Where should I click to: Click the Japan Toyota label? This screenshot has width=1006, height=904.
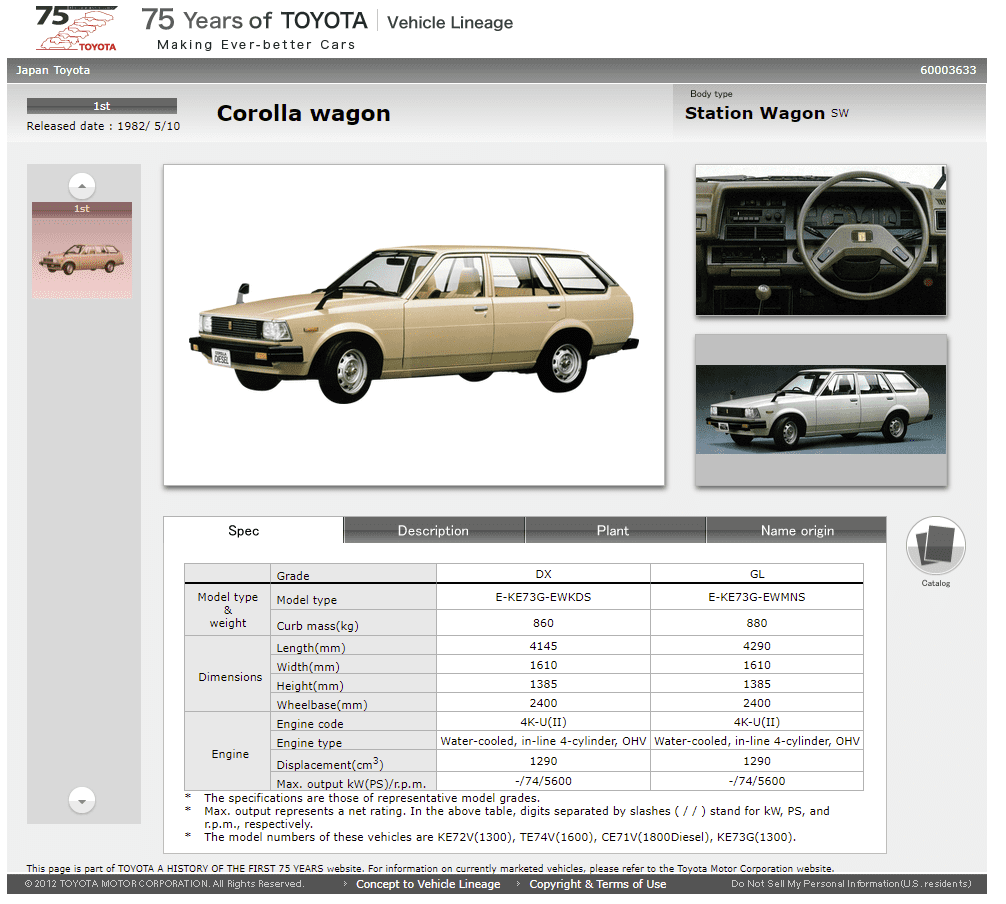pos(53,71)
